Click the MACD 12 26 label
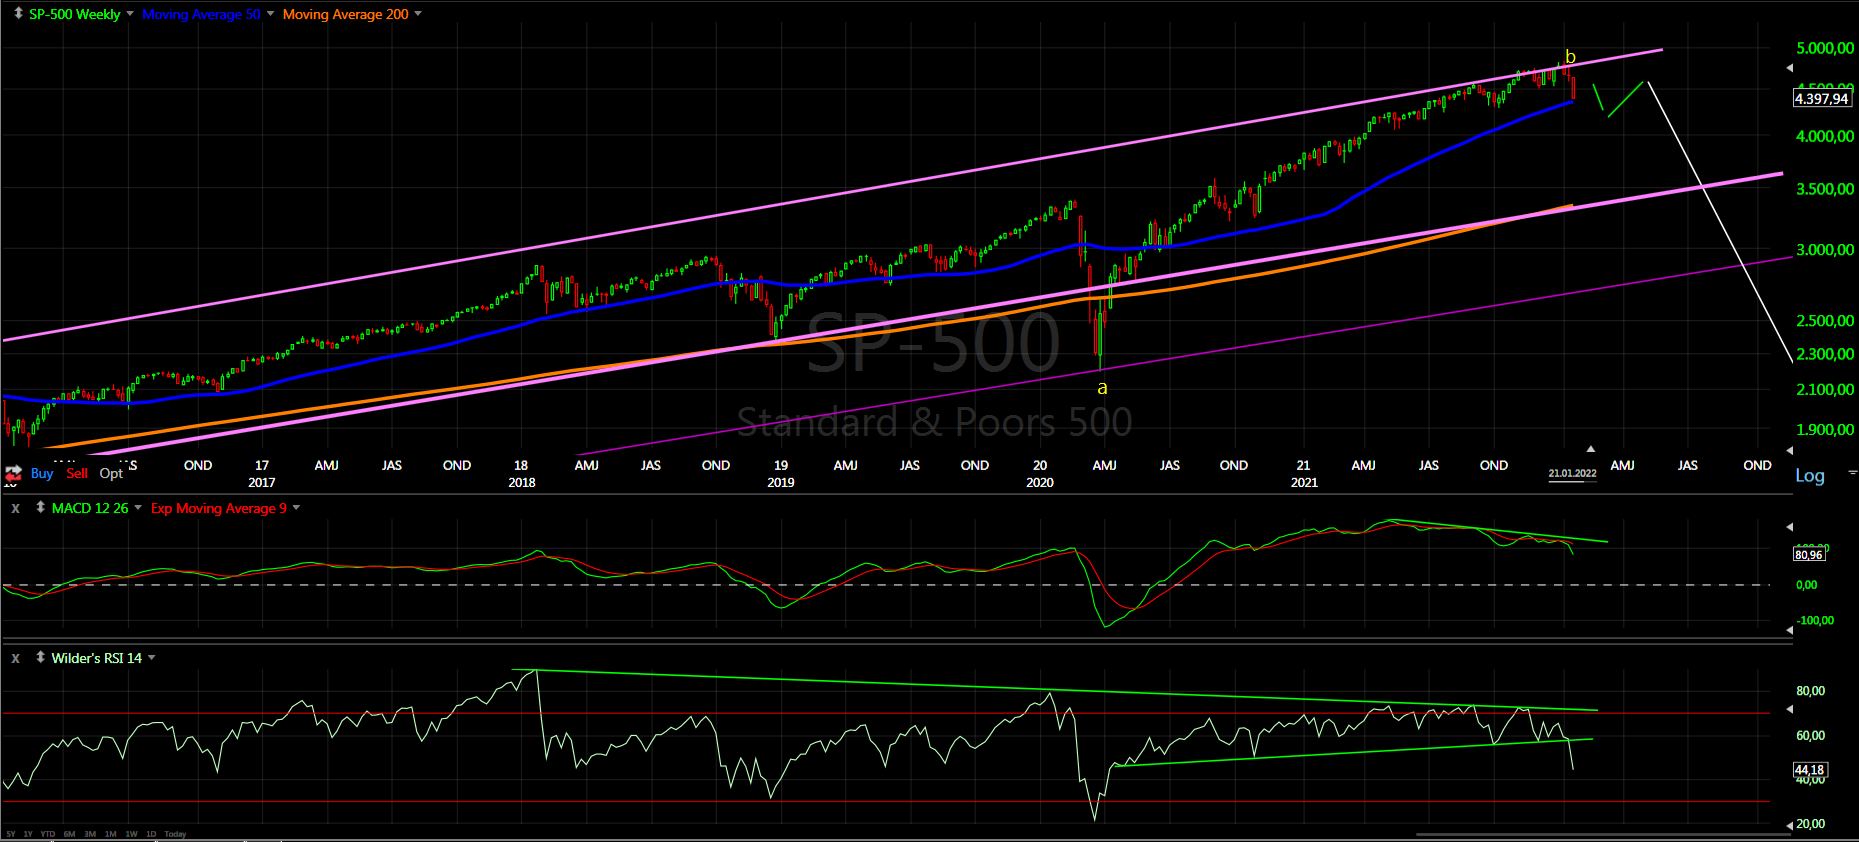The width and height of the screenshot is (1859, 842). pos(90,508)
